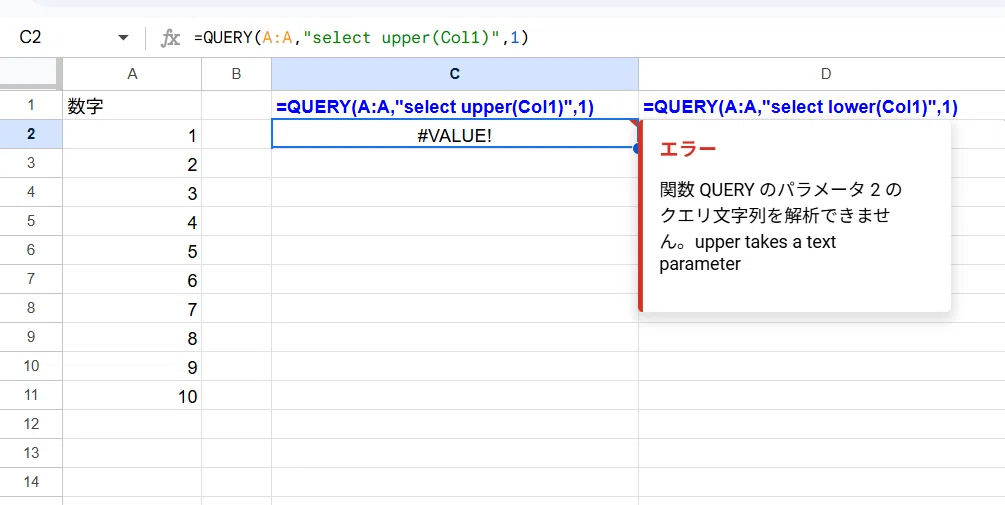This screenshot has height=505, width=1005.
Task: Select row 8 header
Action: click(x=31, y=308)
